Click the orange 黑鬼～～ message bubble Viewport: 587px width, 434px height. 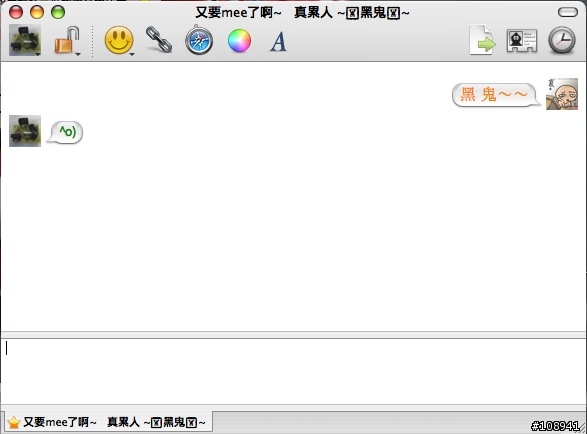pos(496,95)
